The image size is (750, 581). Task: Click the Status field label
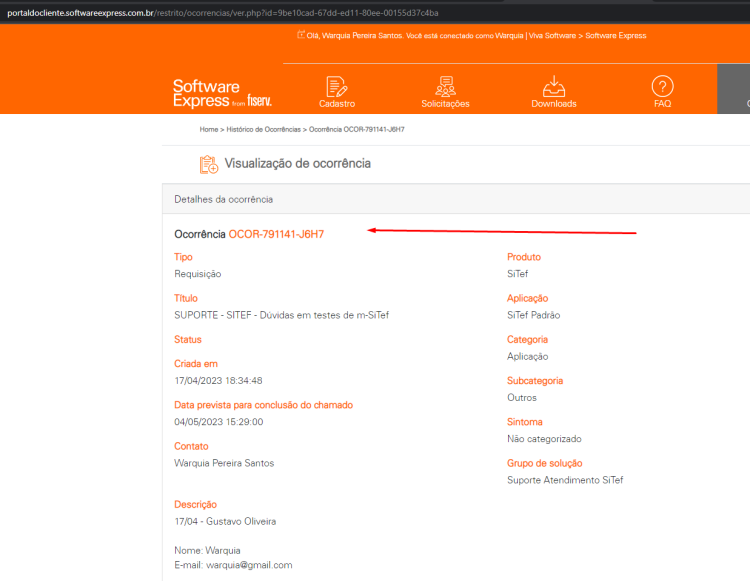188,340
